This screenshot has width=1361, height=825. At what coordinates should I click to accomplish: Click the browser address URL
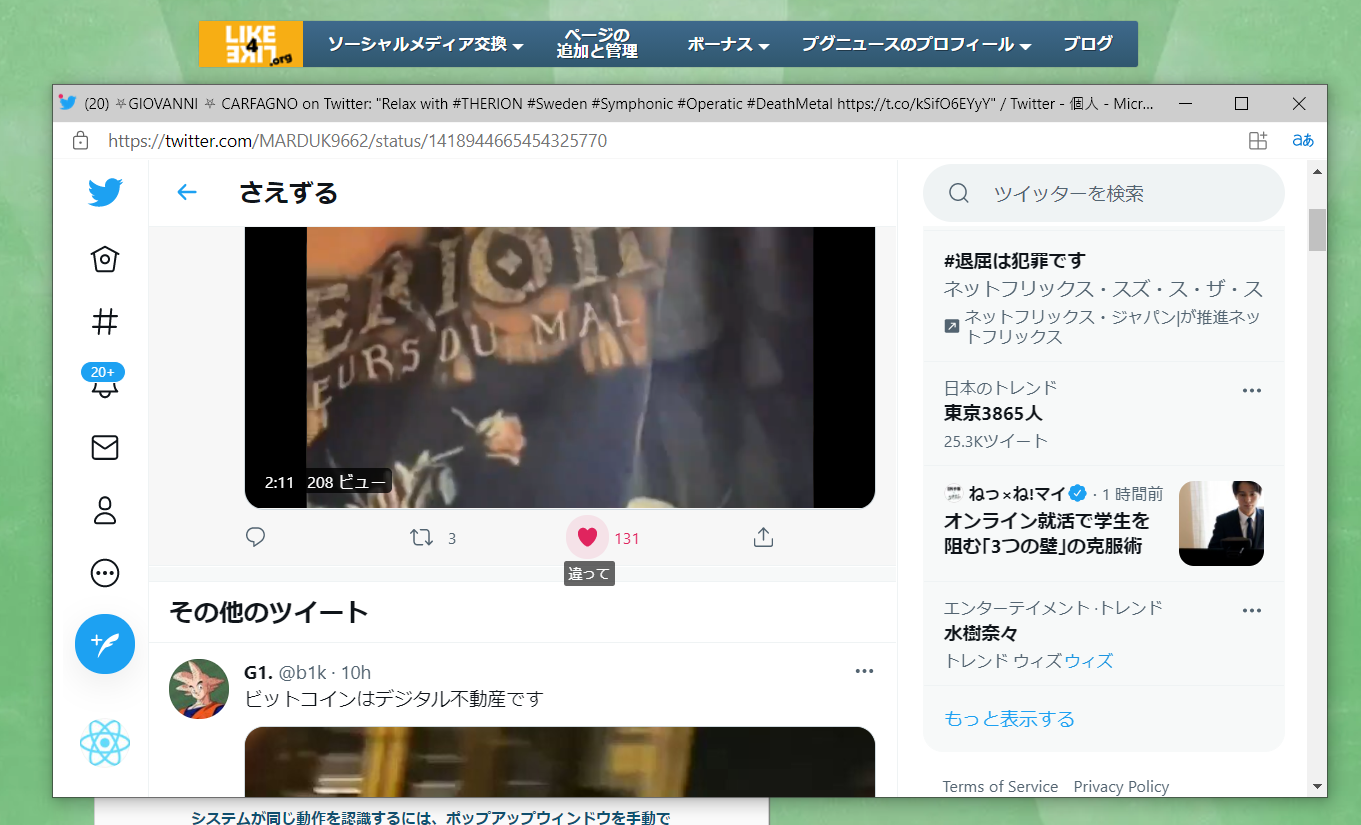(357, 141)
